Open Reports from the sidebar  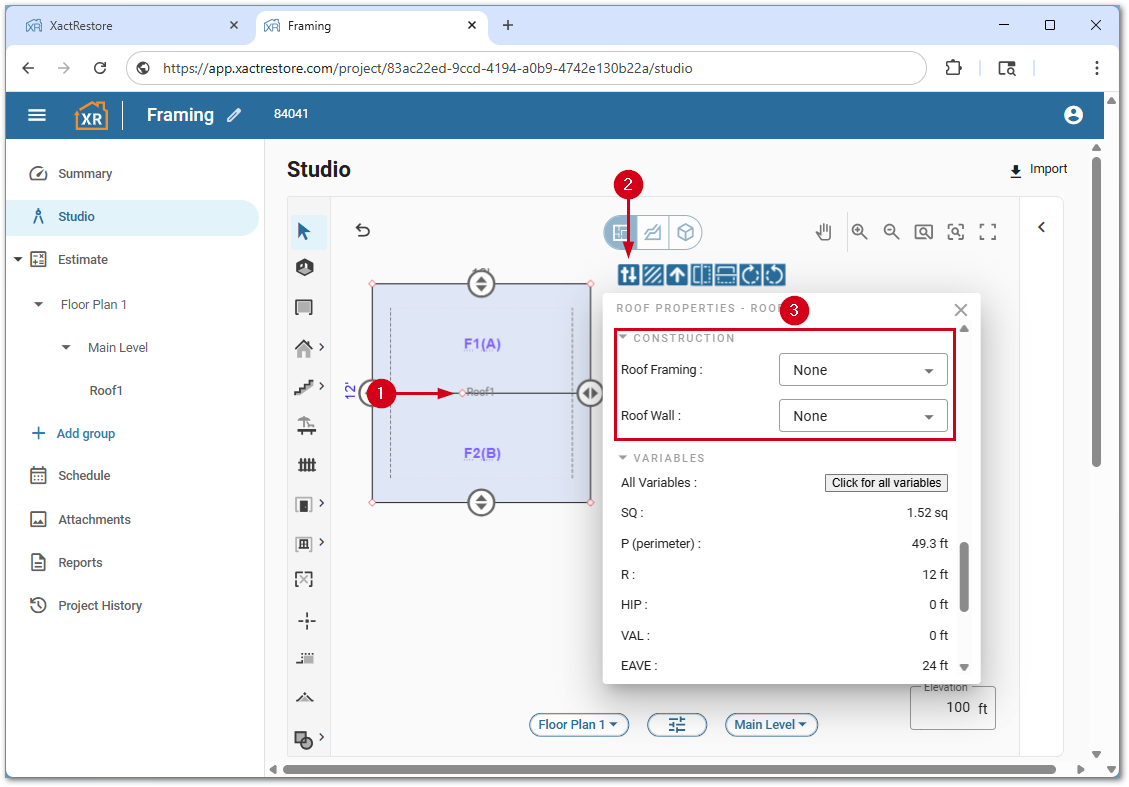pyautogui.click(x=80, y=563)
